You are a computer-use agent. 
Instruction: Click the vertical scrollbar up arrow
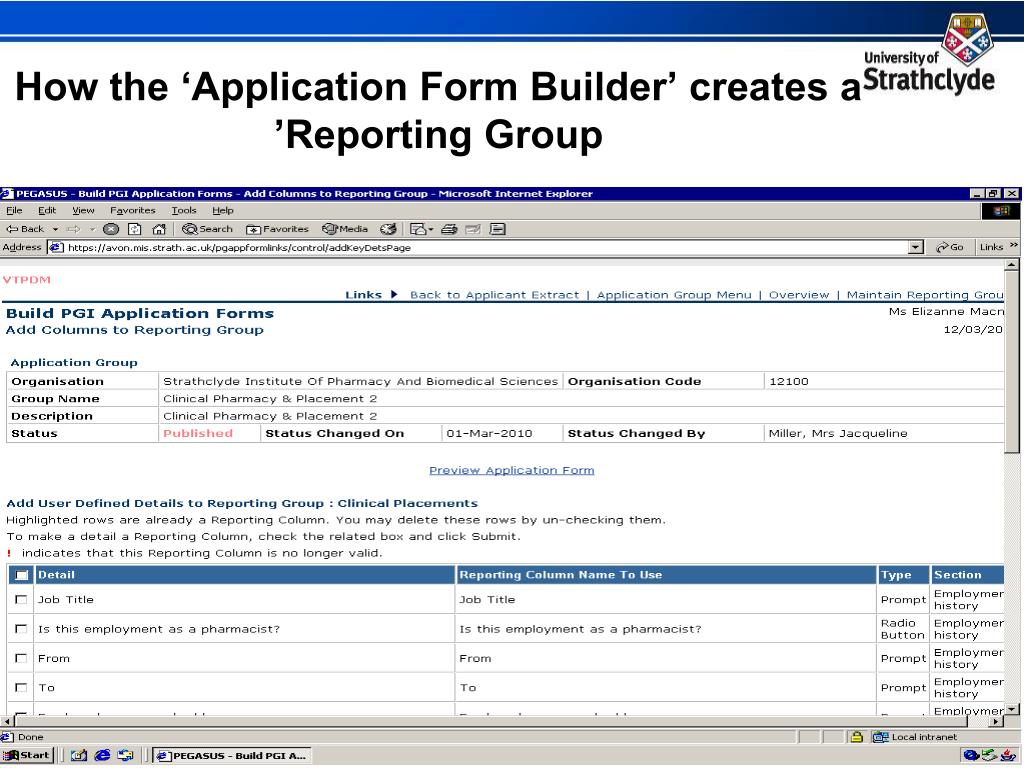[x=1012, y=265]
